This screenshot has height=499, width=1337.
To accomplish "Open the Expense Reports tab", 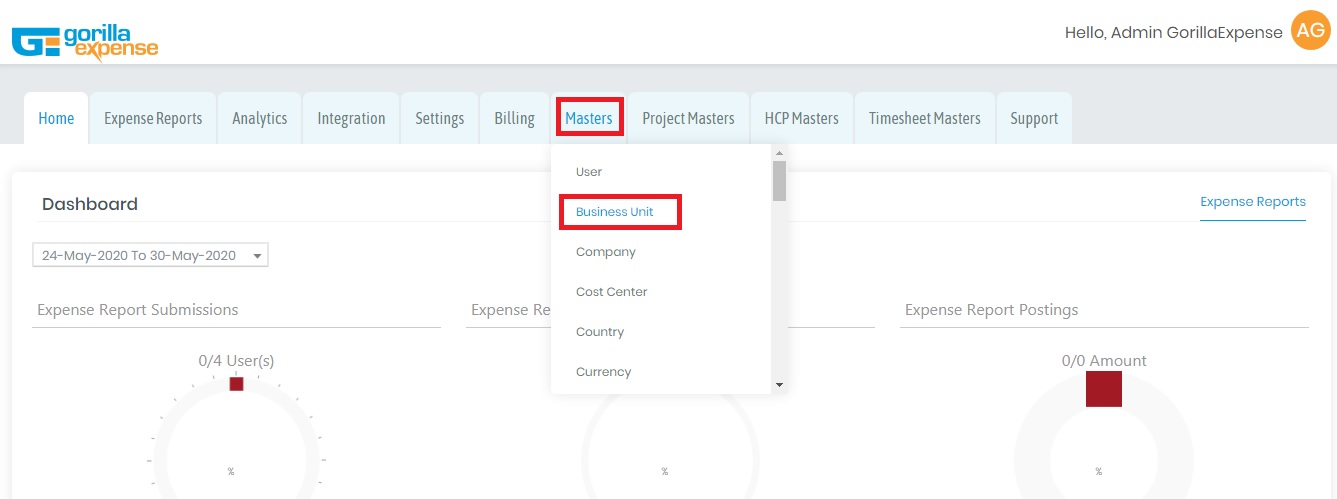I will point(153,118).
